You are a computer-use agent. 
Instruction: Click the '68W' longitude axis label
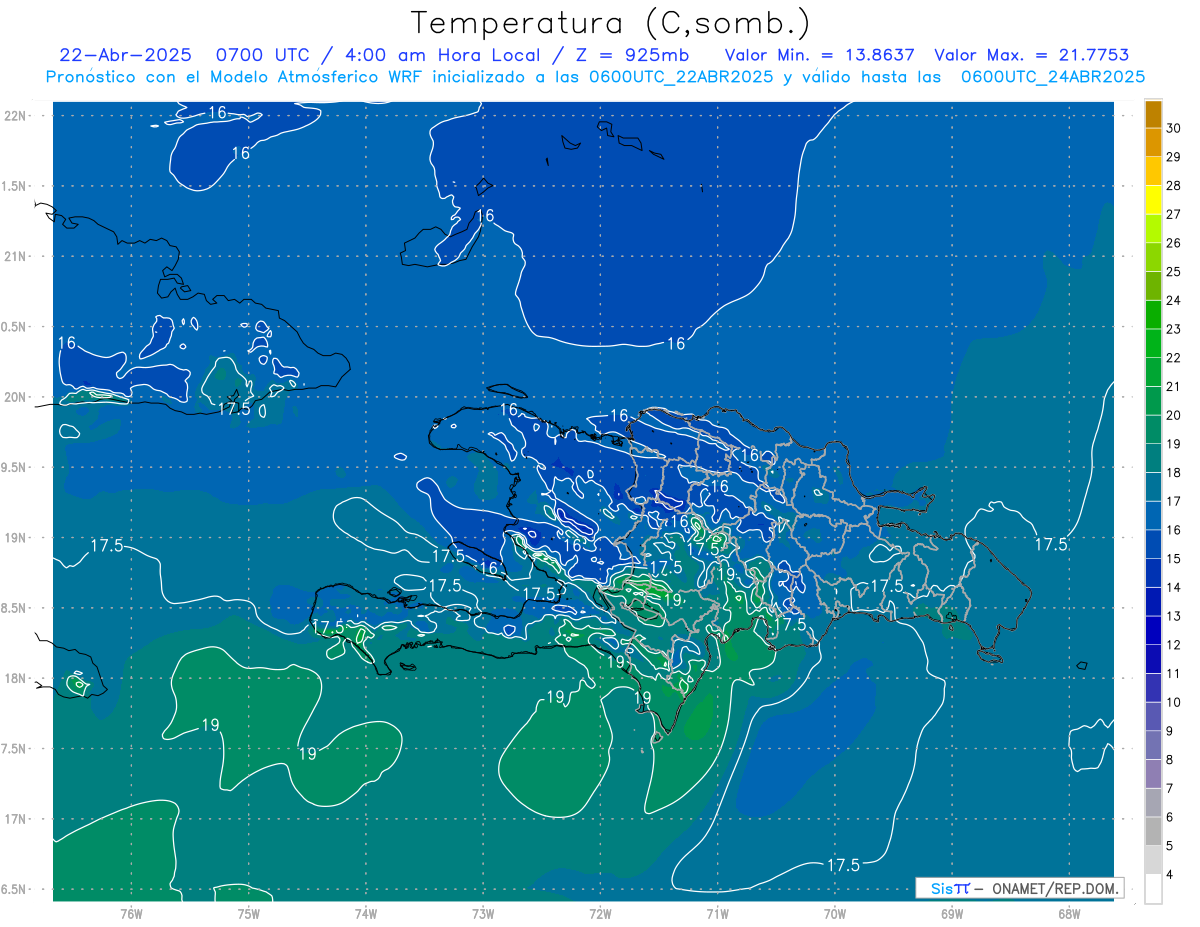coord(1068,914)
